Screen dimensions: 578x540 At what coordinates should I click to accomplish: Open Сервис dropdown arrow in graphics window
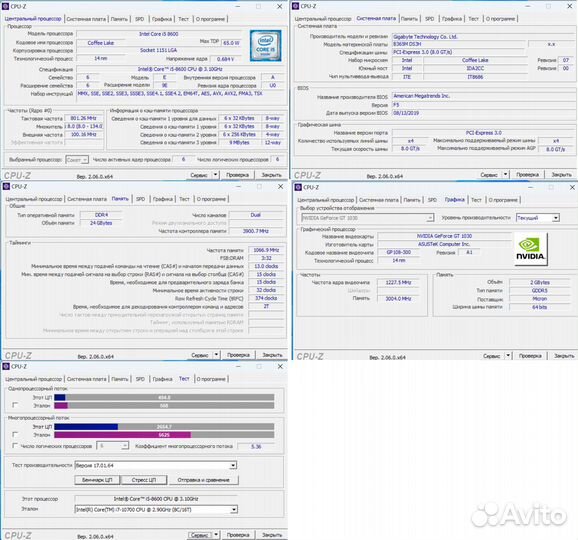tap(508, 355)
